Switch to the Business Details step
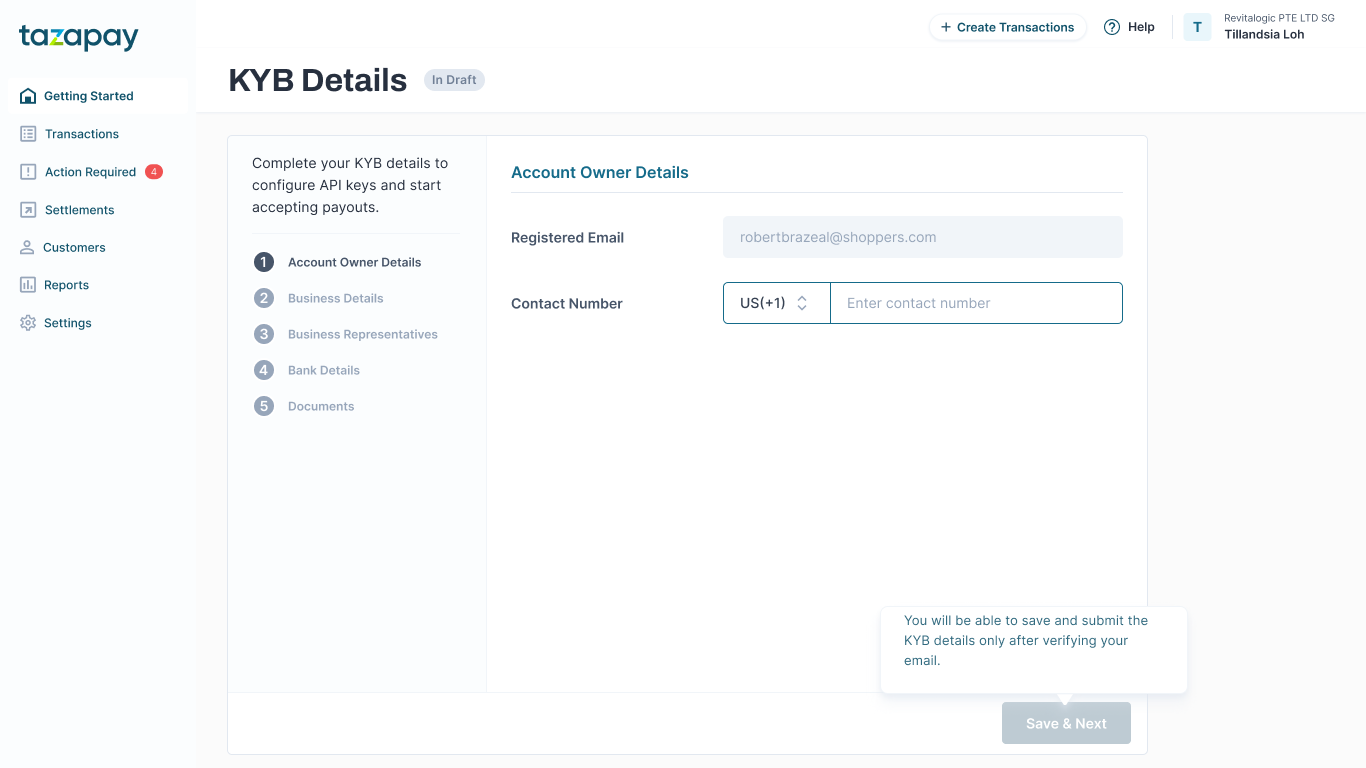This screenshot has height=768, width=1366. coord(335,298)
